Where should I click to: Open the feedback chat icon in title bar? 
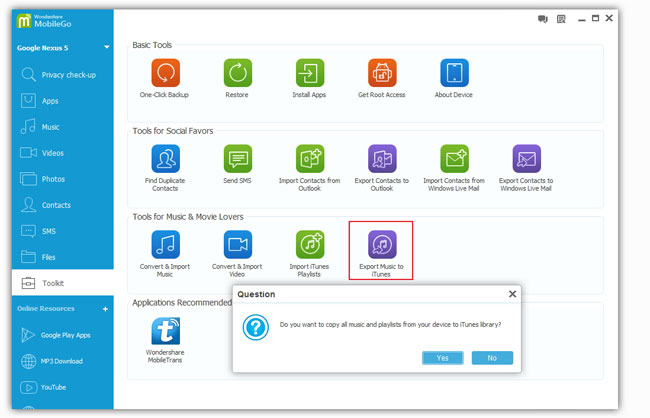[x=543, y=19]
